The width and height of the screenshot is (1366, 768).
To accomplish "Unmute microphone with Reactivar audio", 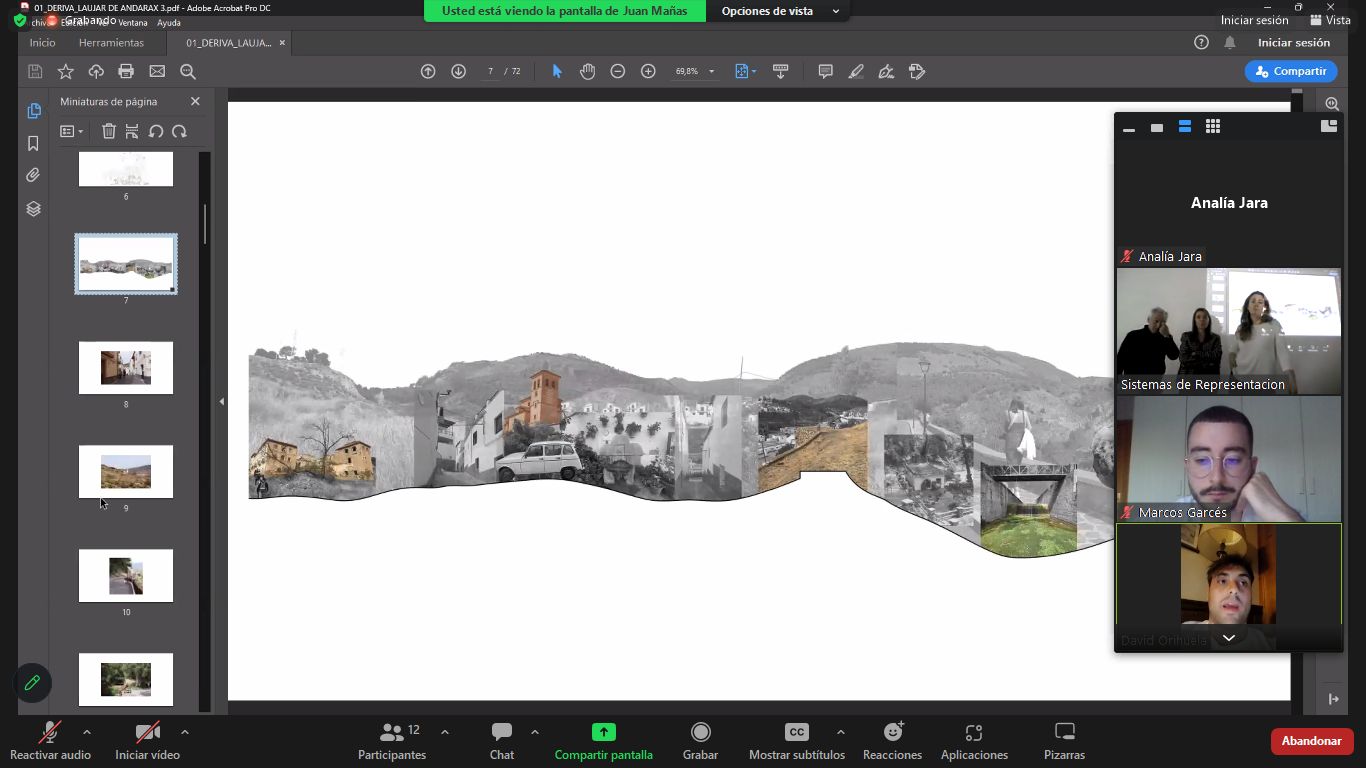I will (50, 741).
